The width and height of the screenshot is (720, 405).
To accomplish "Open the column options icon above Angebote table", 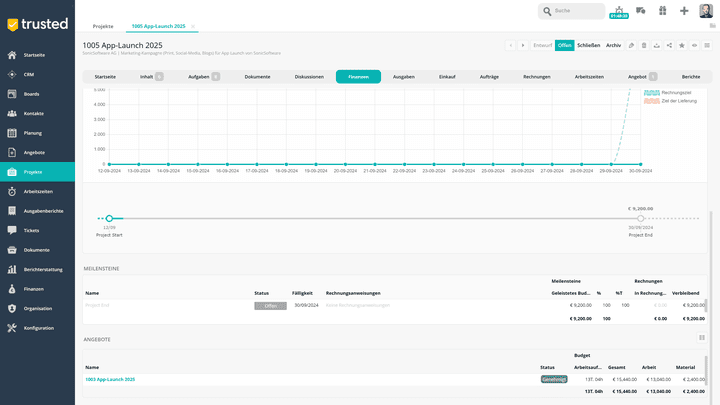I will (701, 338).
